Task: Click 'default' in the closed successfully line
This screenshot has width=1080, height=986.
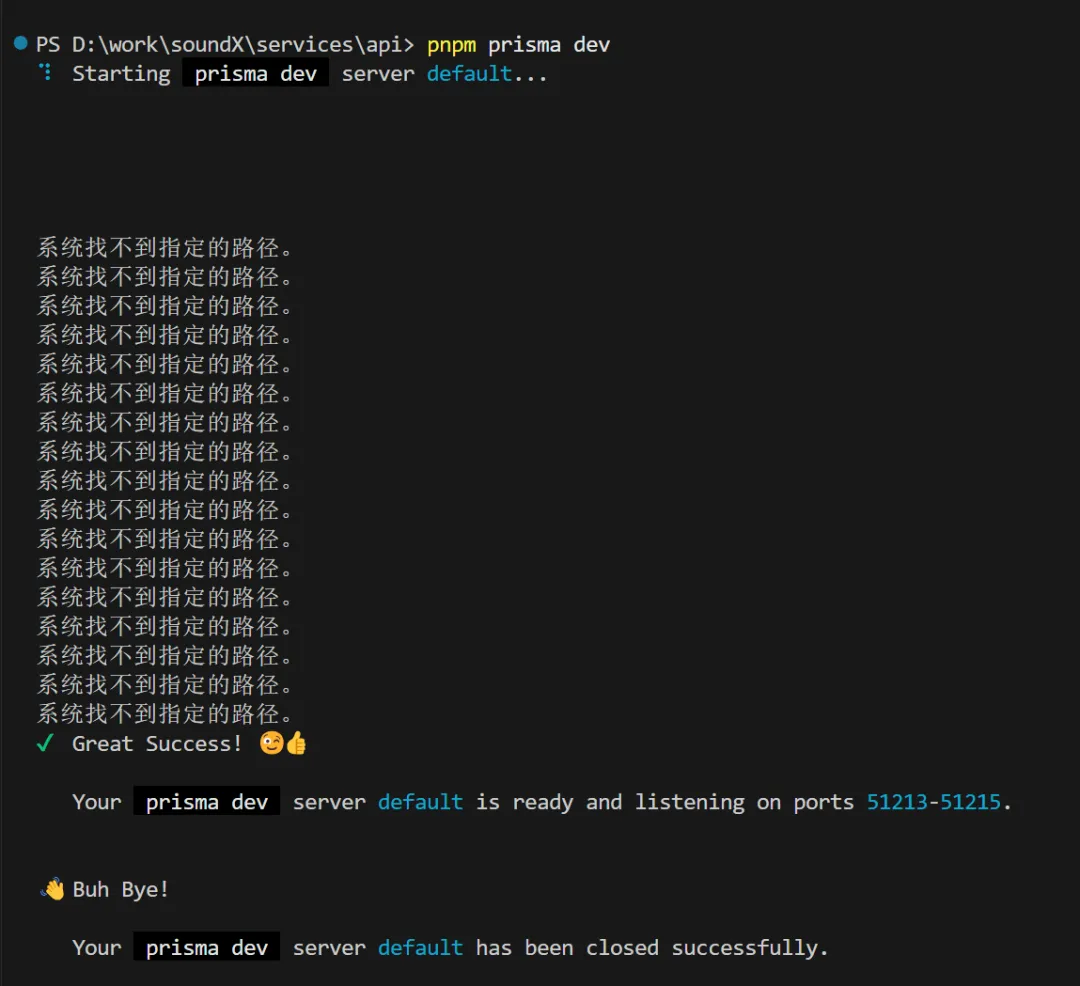Action: 420,948
